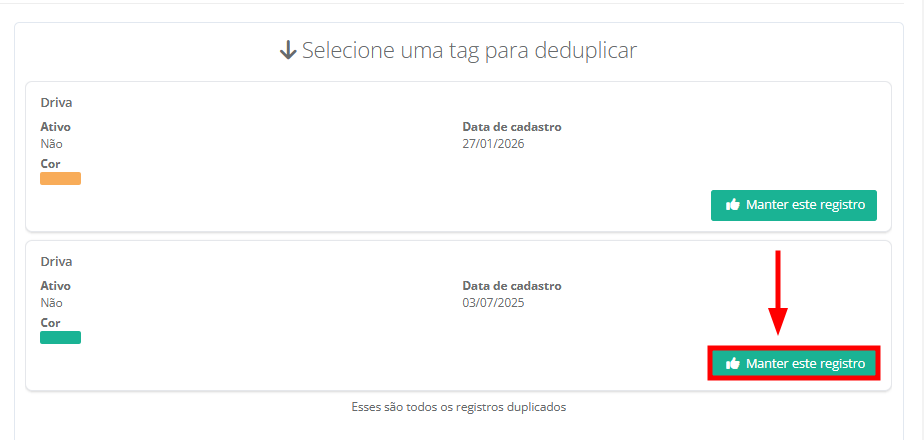Click 'Esses são todos os registros duplicados' text

coord(459,408)
